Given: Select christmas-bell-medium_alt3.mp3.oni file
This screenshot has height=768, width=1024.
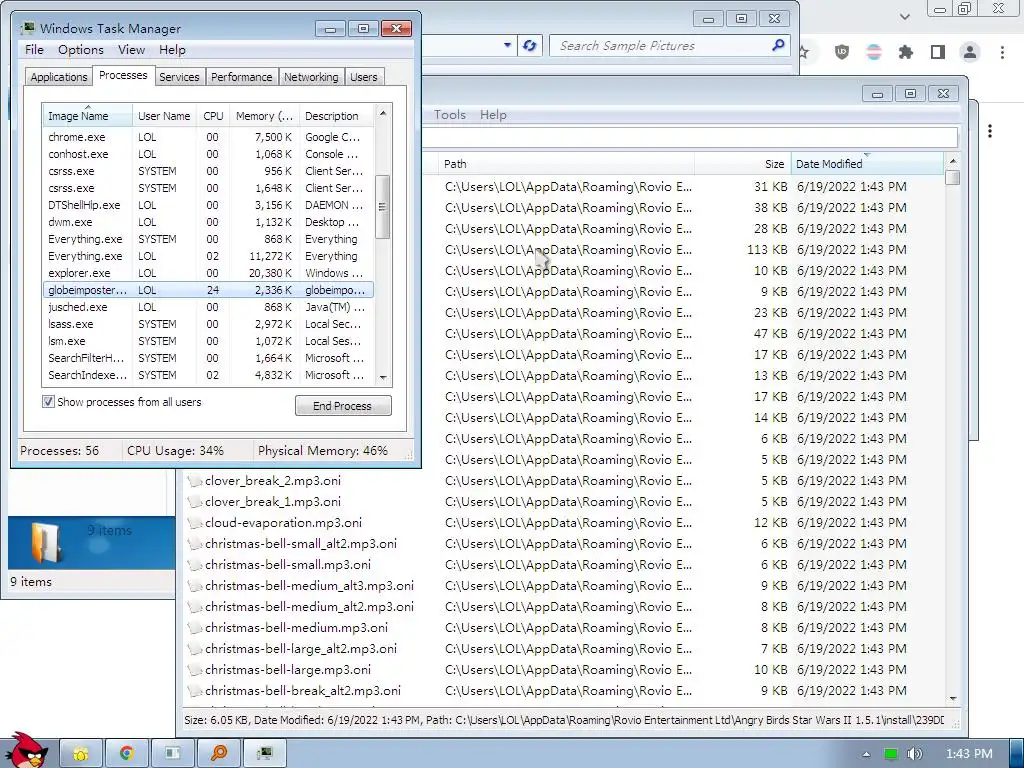Looking at the screenshot, I should [x=309, y=586].
